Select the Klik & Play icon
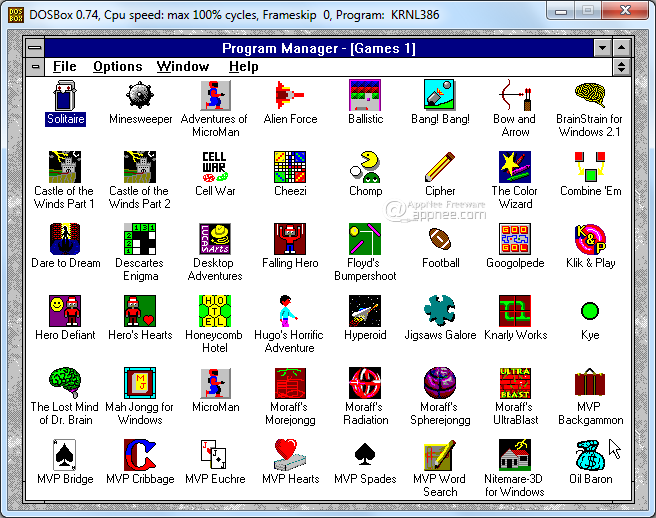Image resolution: width=656 pixels, height=518 pixels. click(590, 239)
